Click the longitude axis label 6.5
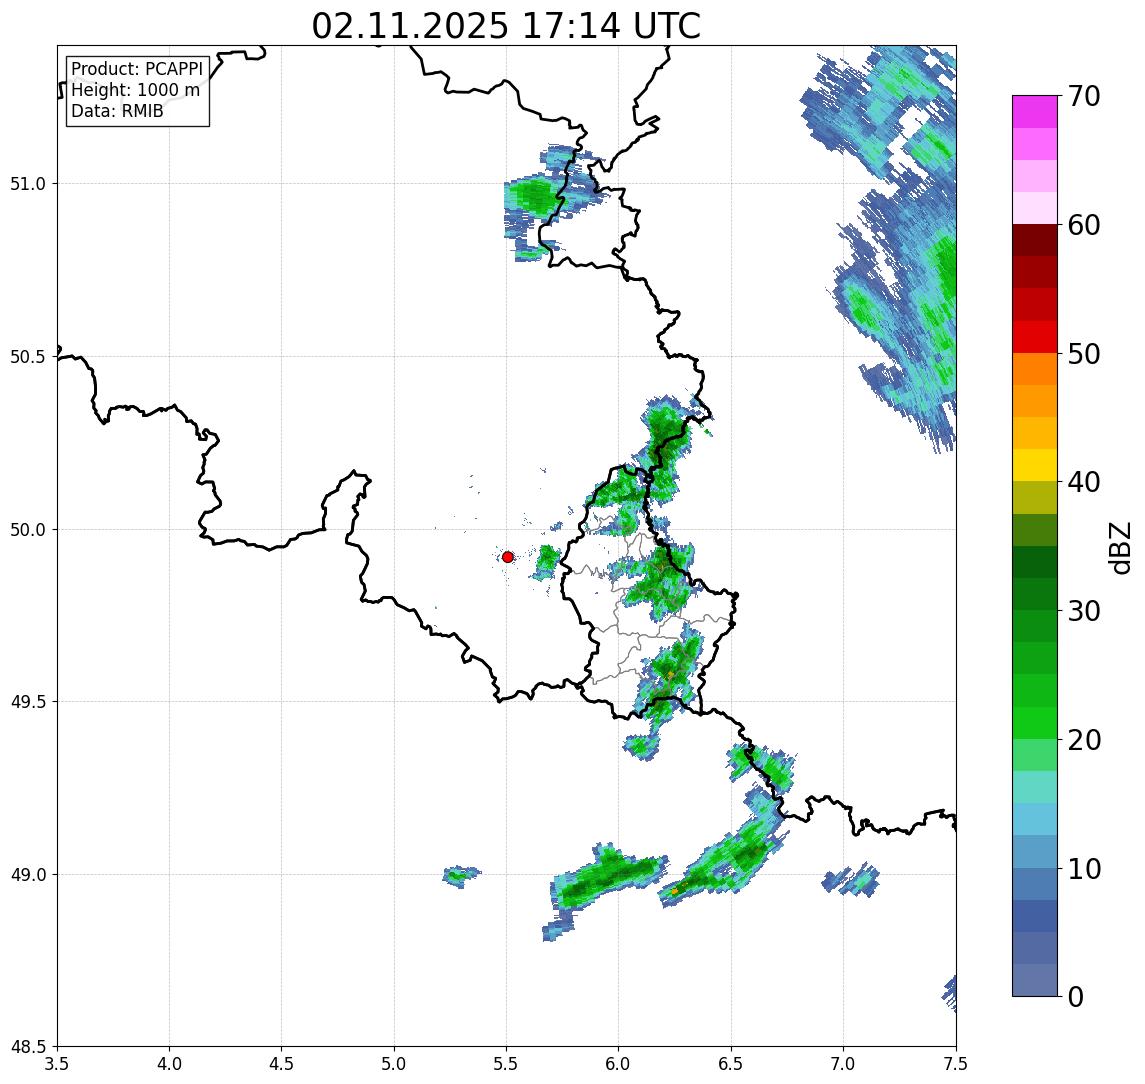Viewport: 1145px width, 1084px height. 731,1064
